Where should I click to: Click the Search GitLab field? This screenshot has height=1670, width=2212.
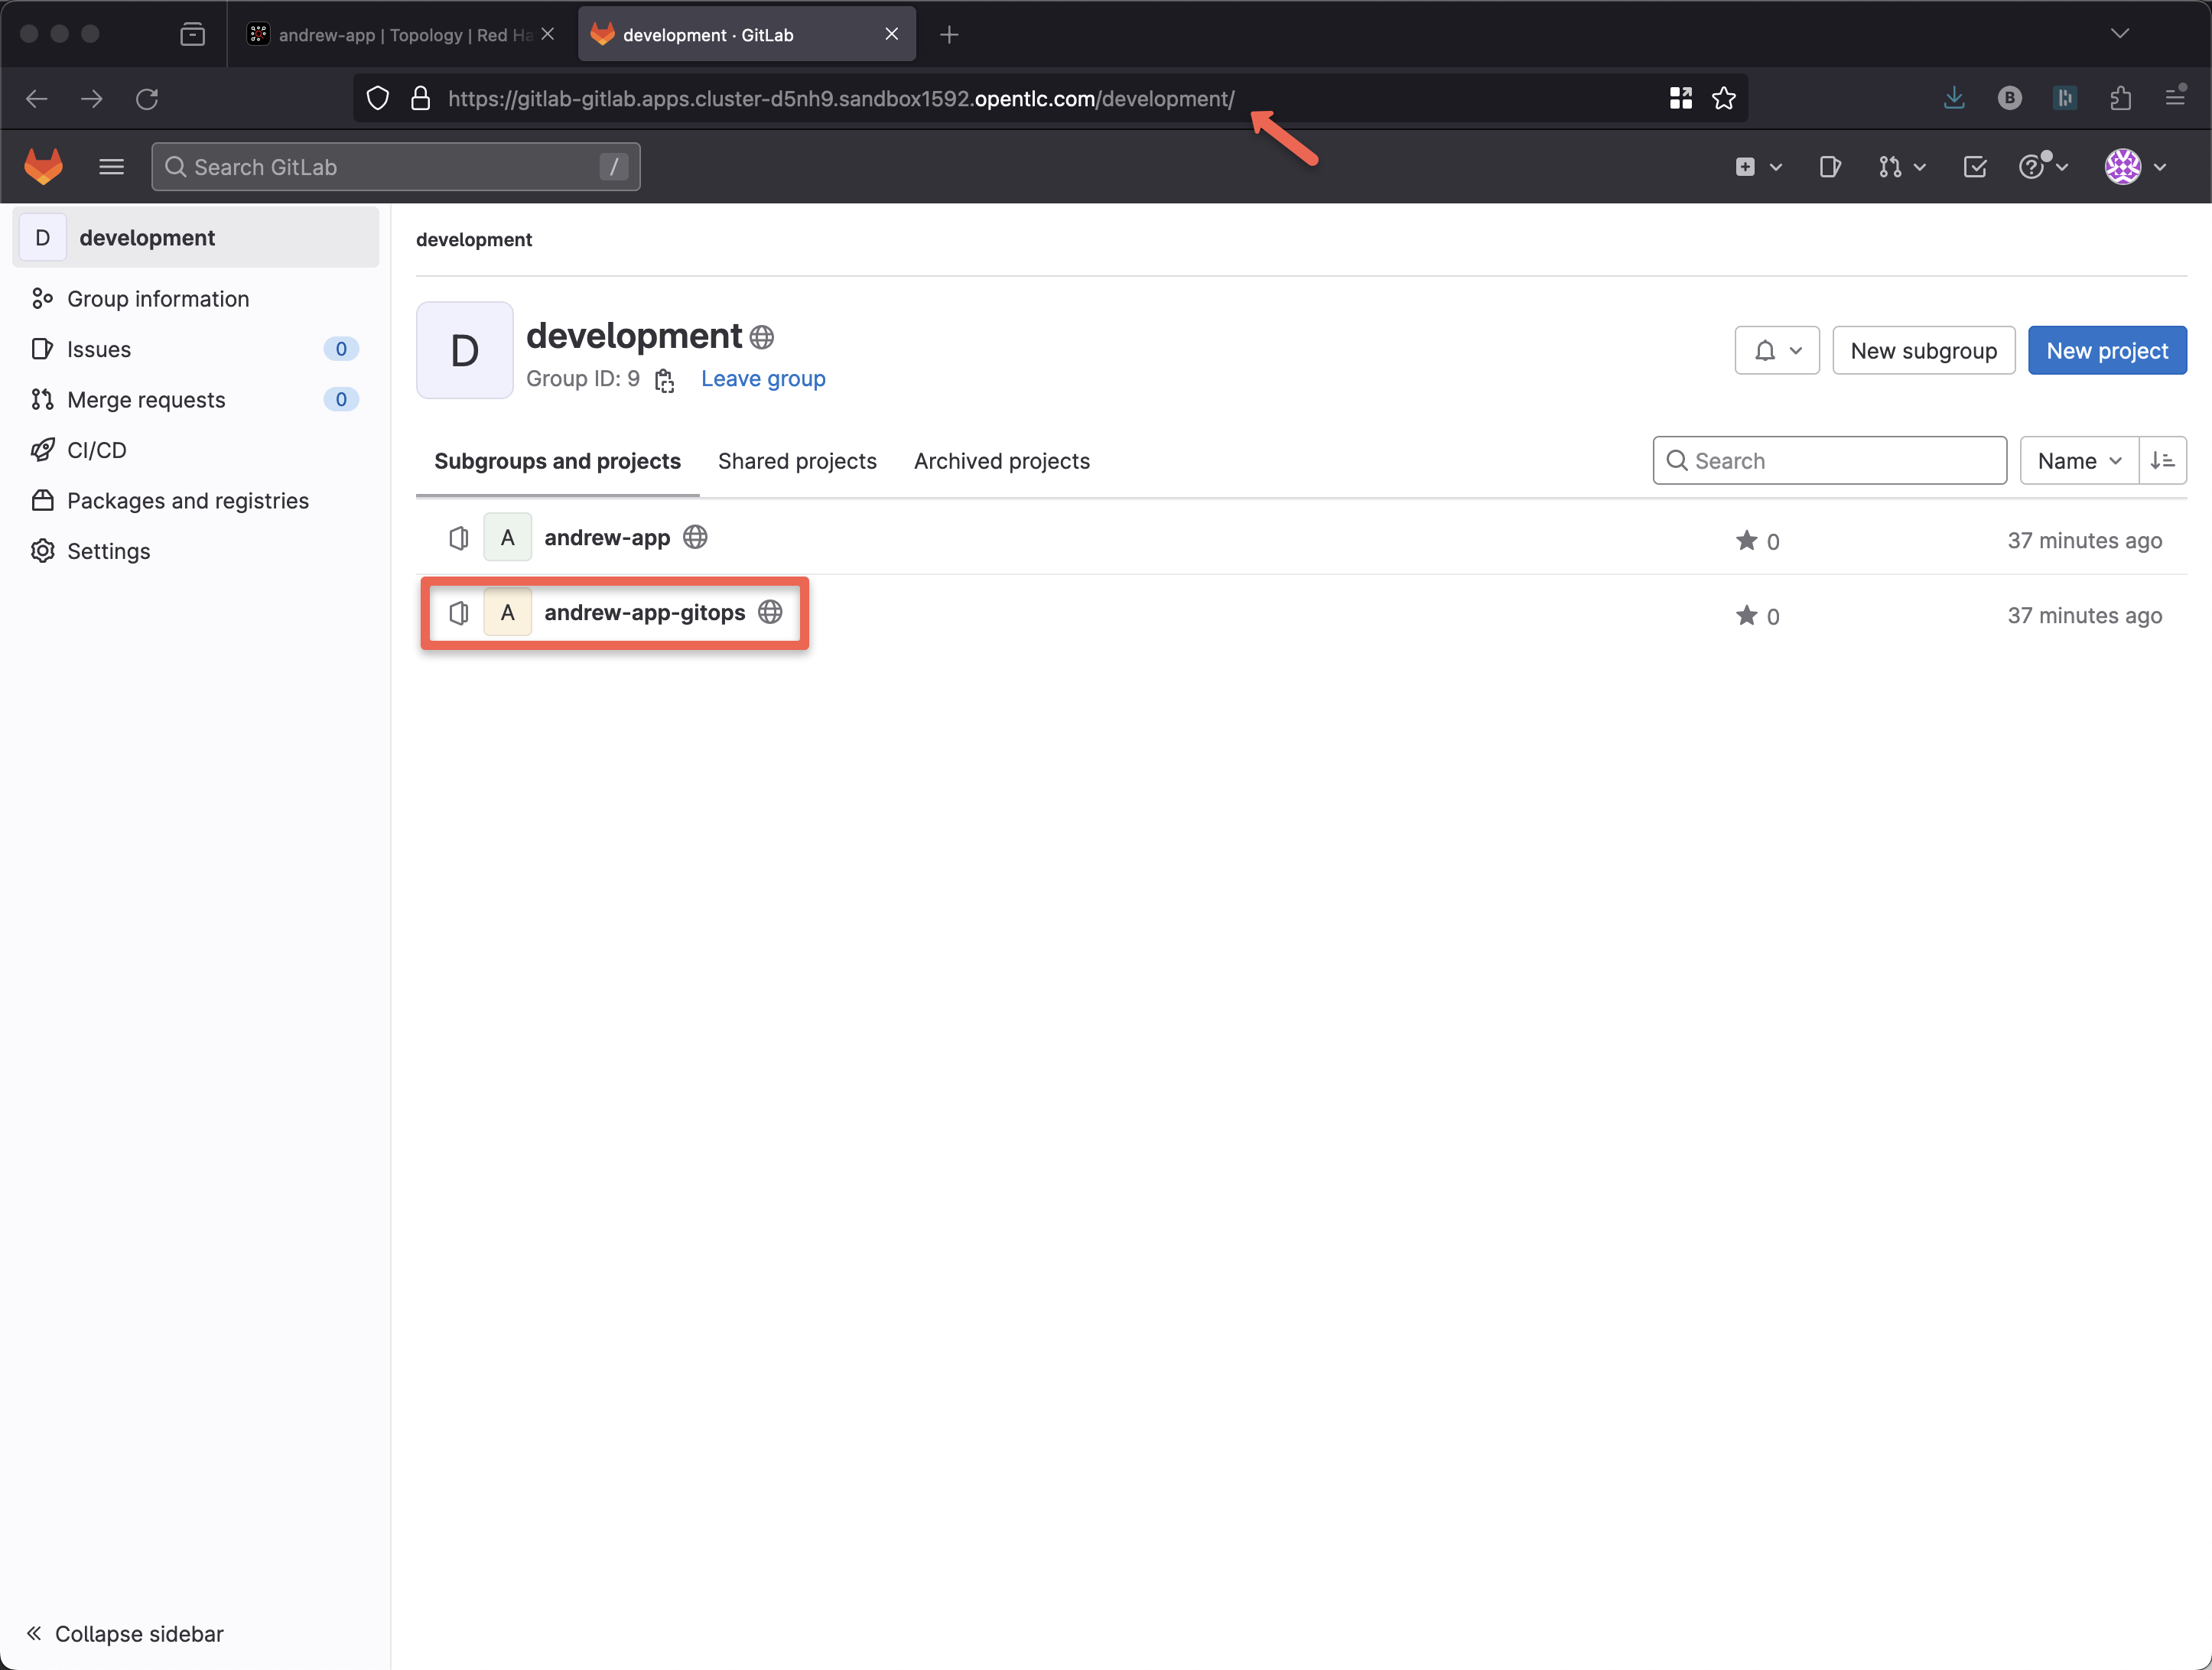pos(395,167)
